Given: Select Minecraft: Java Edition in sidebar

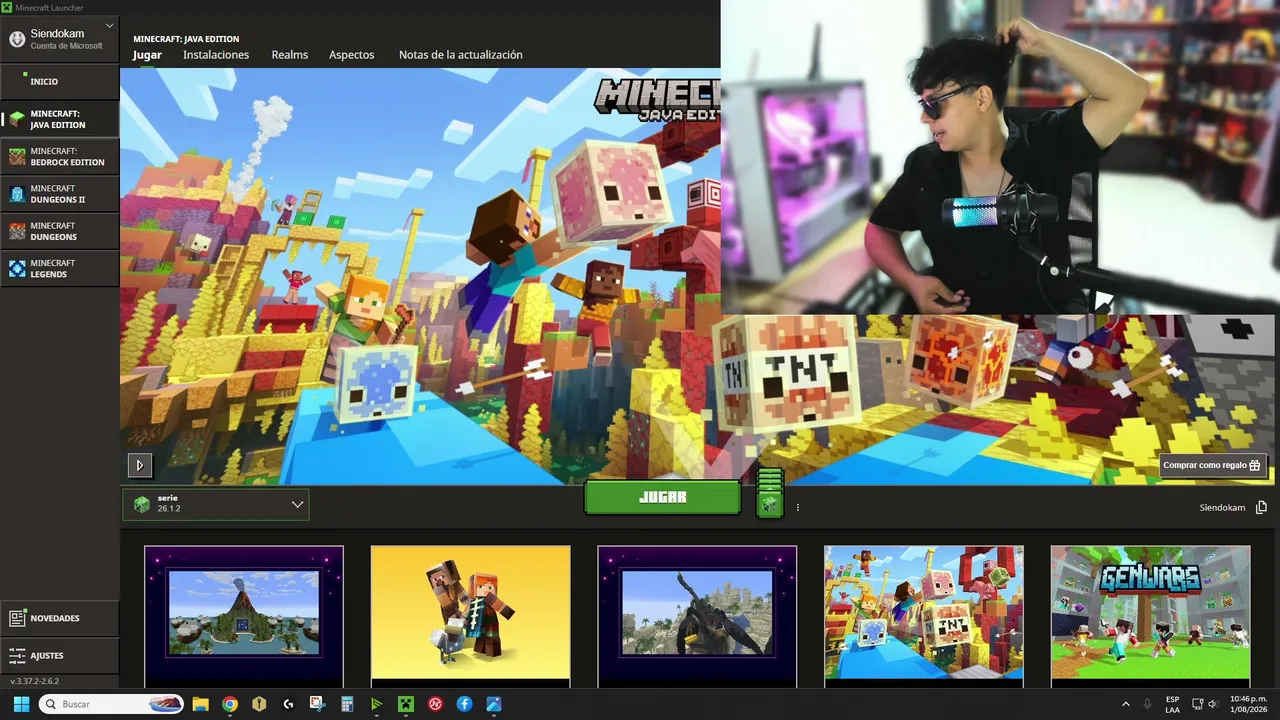Looking at the screenshot, I should click(x=60, y=119).
